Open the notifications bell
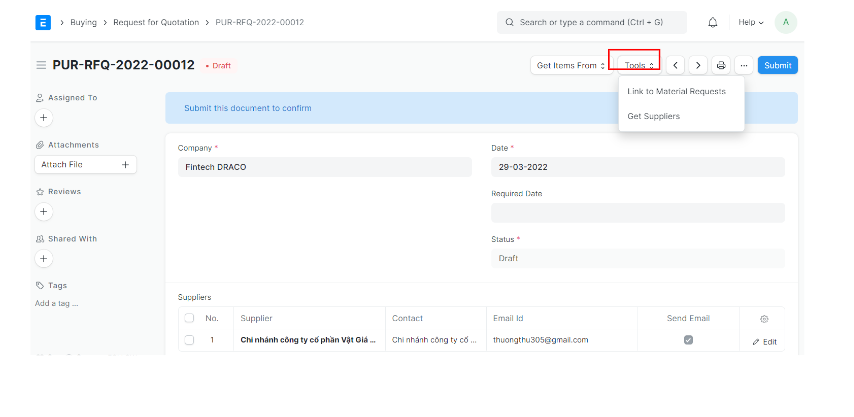 point(713,22)
